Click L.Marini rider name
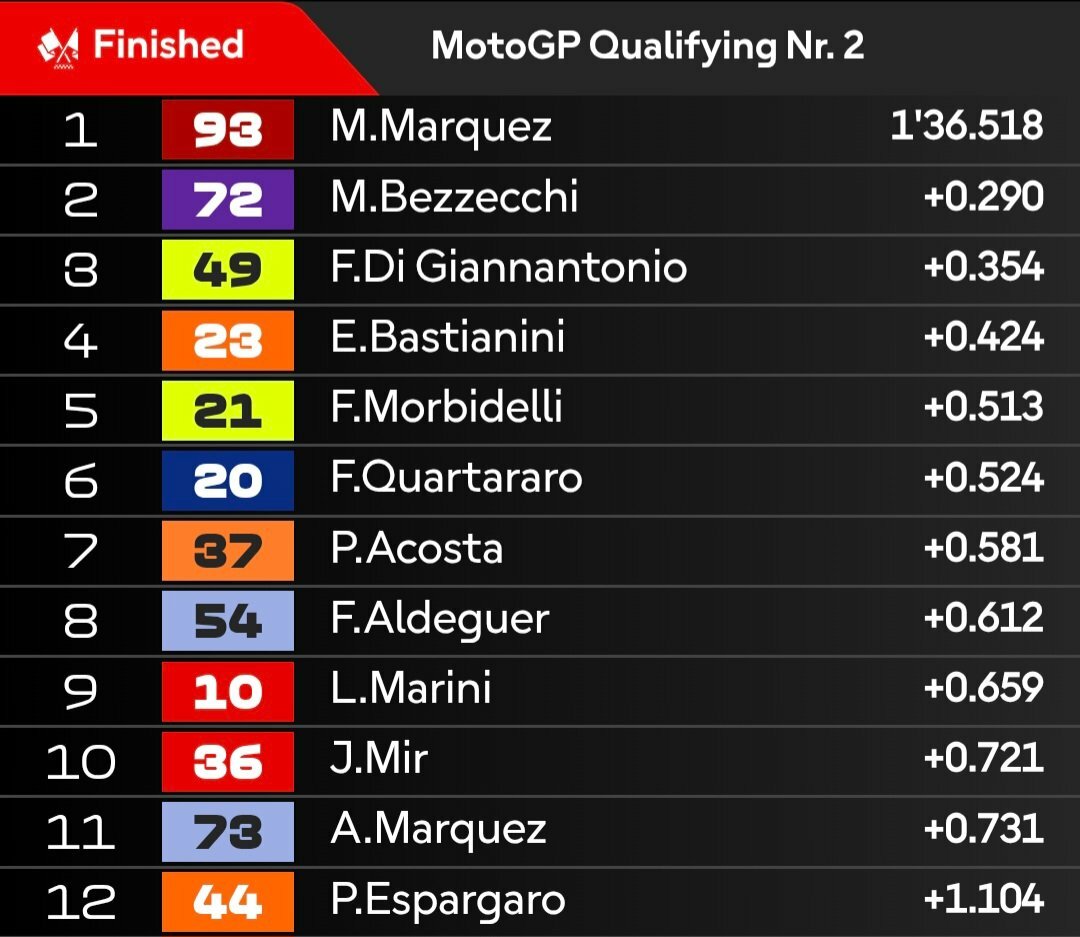This screenshot has height=937, width=1080. pyautogui.click(x=411, y=688)
